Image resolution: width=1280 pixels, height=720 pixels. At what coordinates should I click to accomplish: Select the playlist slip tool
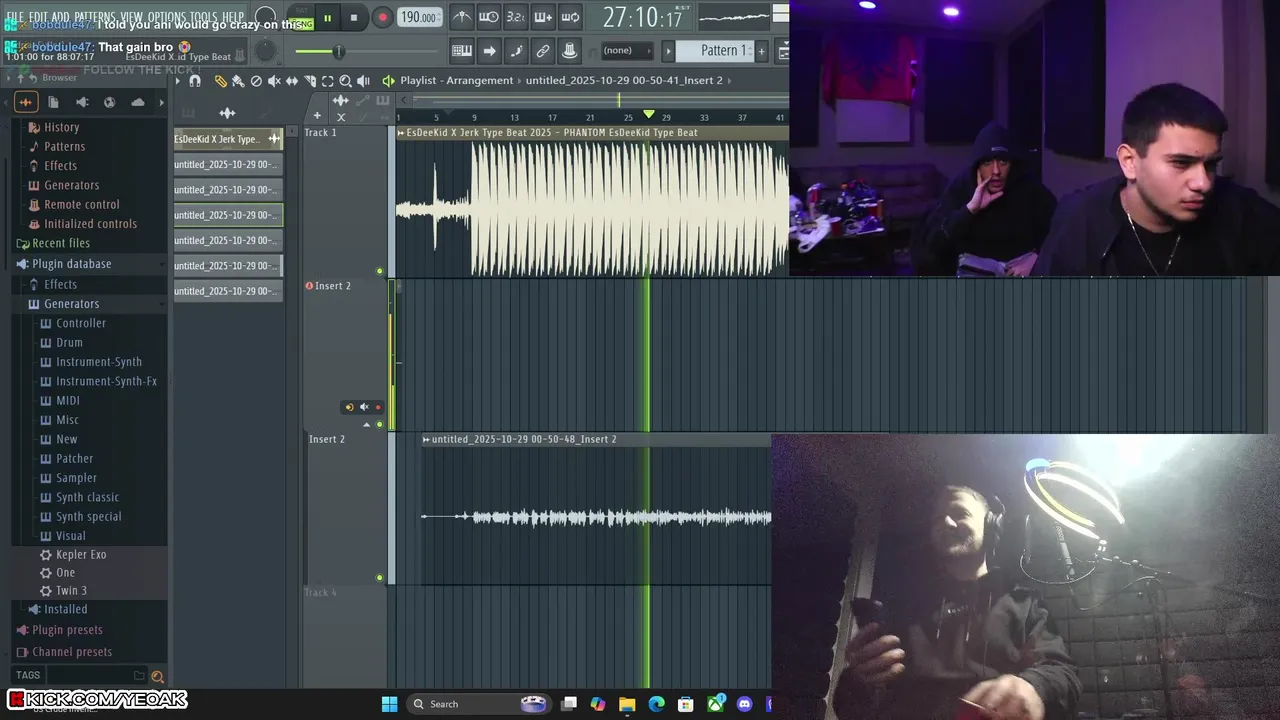coord(292,81)
